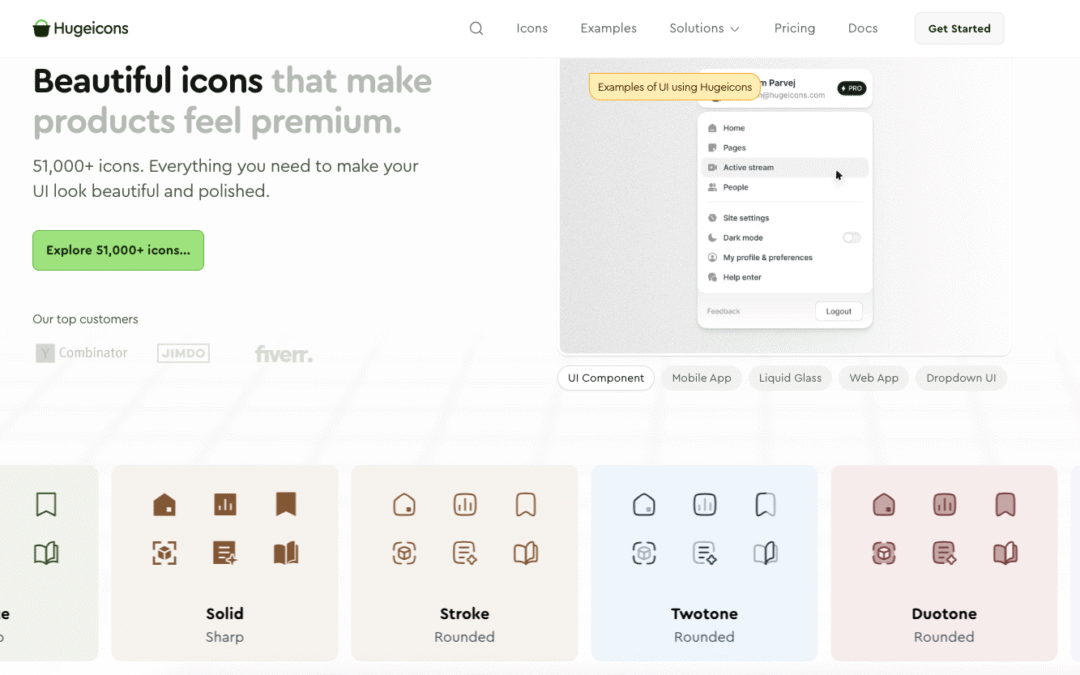Click the Pages item in preview menu

pyautogui.click(x=784, y=148)
